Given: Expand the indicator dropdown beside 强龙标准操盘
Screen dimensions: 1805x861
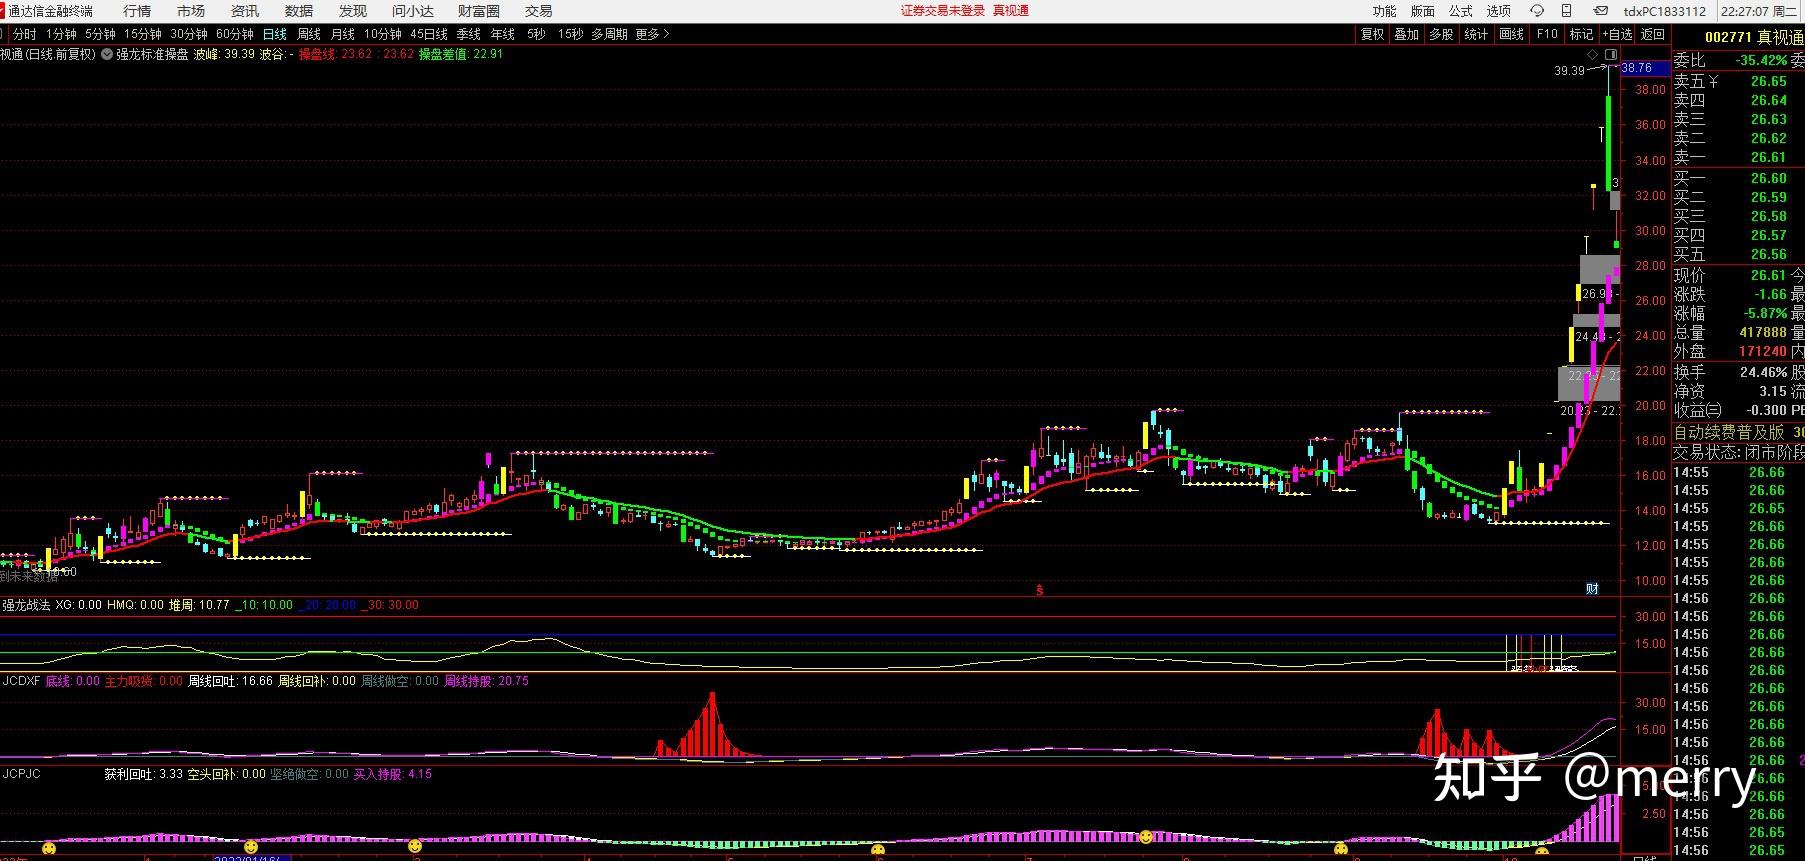Looking at the screenshot, I should (x=106, y=54).
